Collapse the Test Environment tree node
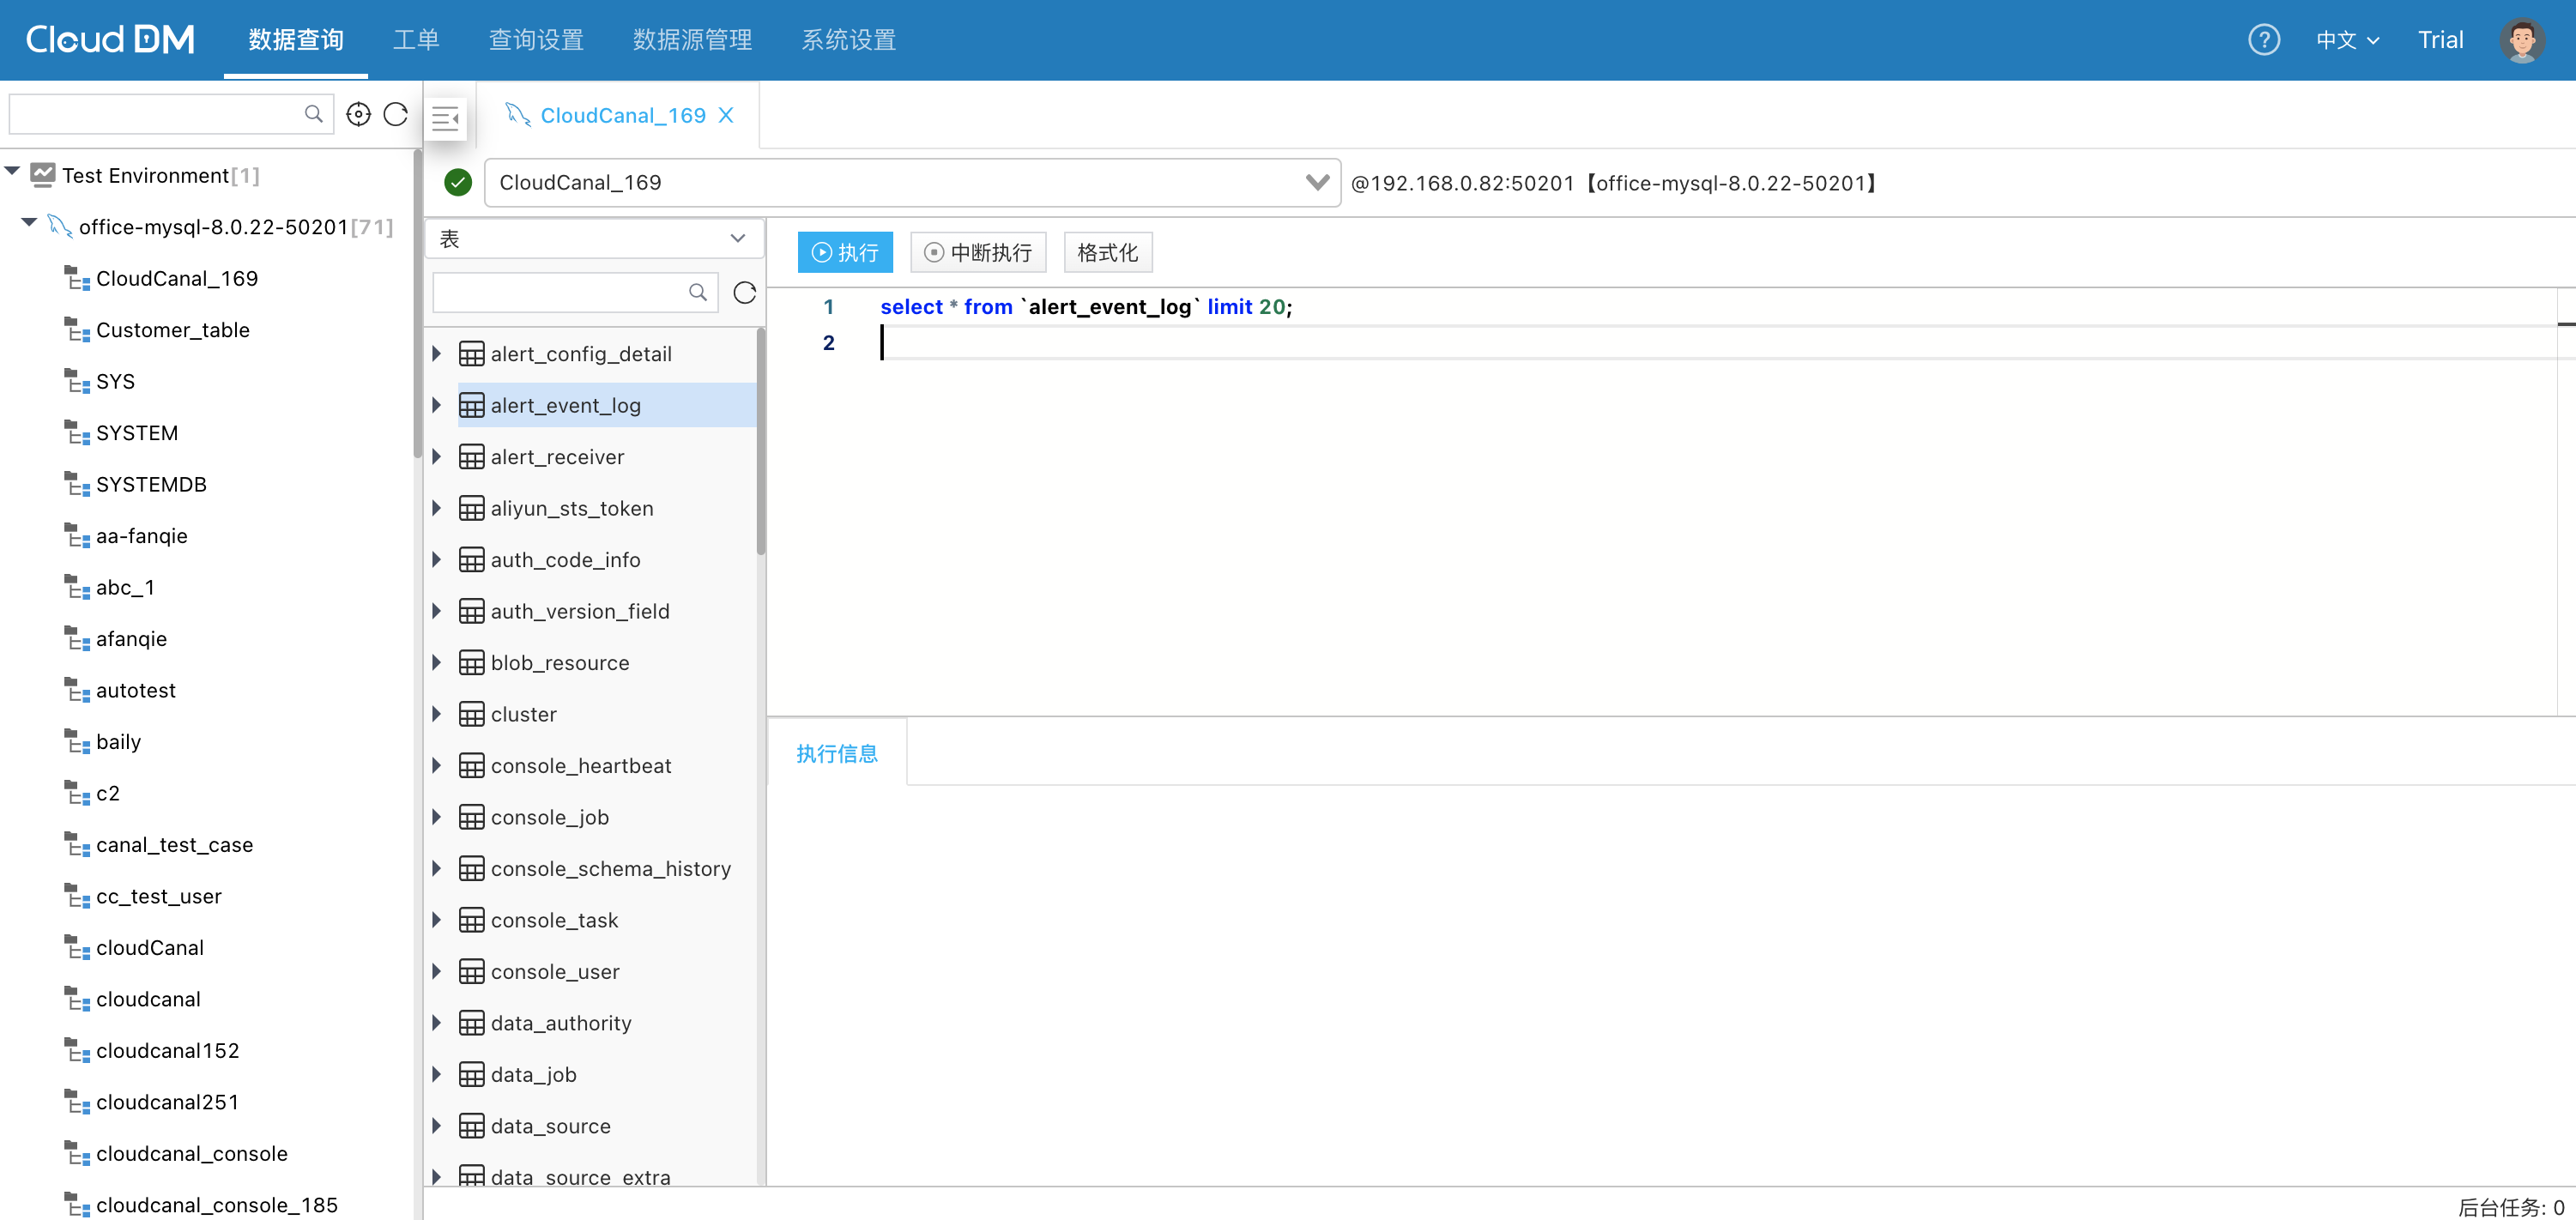 coord(13,172)
